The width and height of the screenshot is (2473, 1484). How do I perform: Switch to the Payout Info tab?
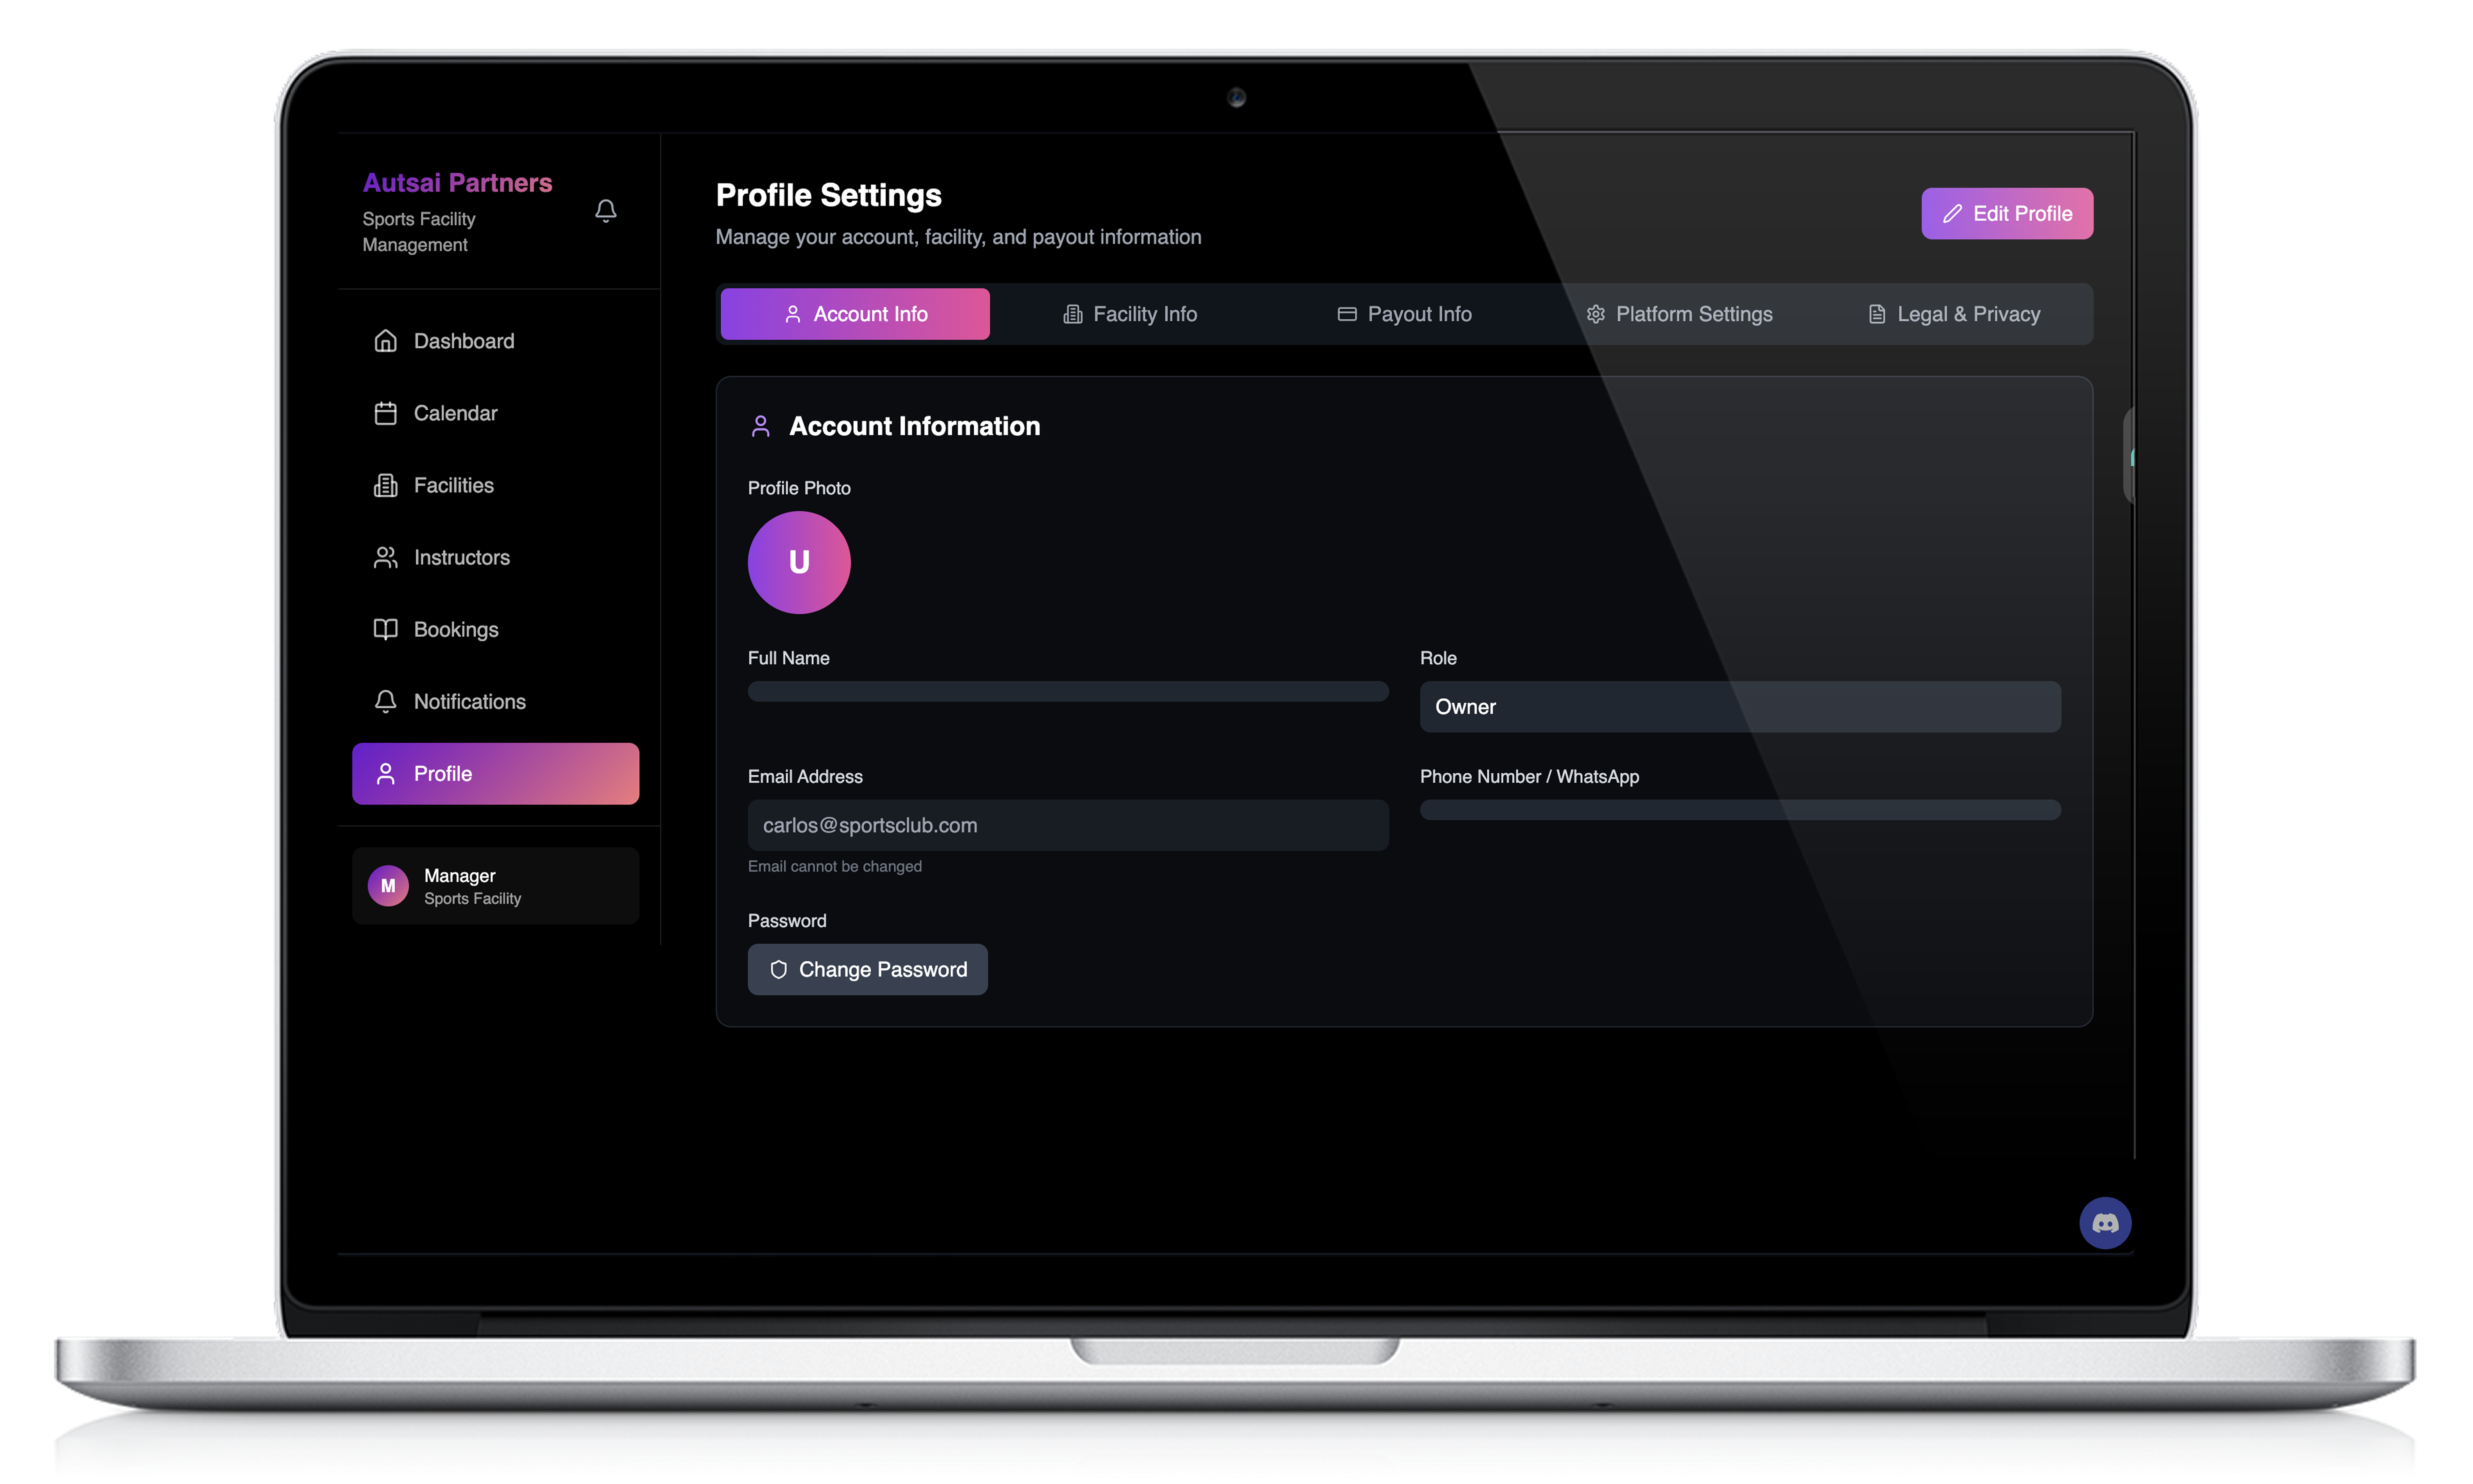coord(1404,314)
